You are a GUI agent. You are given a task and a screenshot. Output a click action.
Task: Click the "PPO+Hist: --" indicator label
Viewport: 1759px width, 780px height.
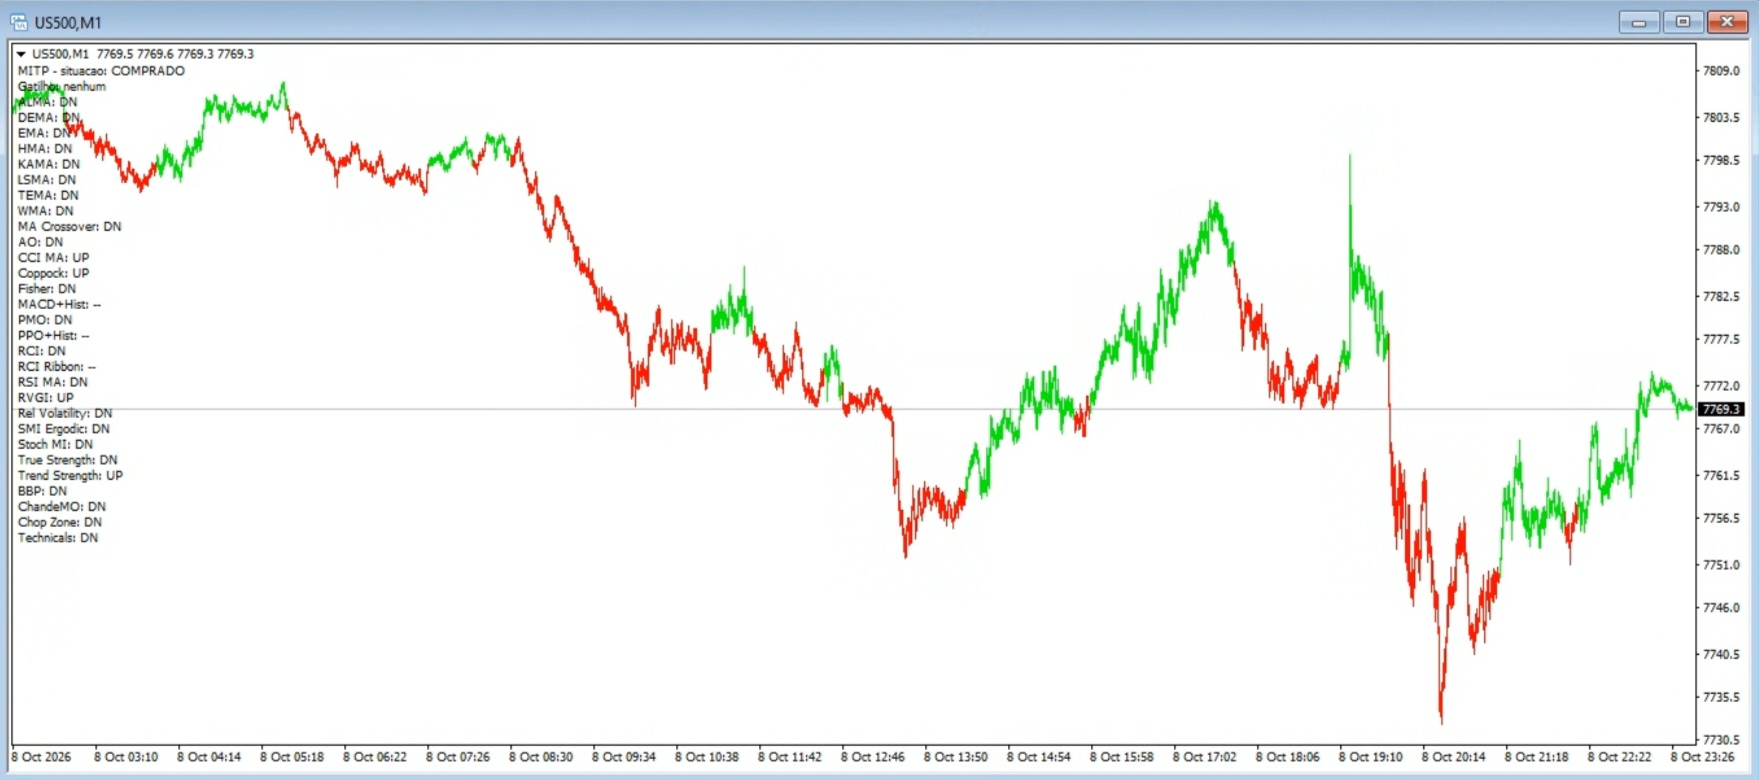[x=53, y=336]
